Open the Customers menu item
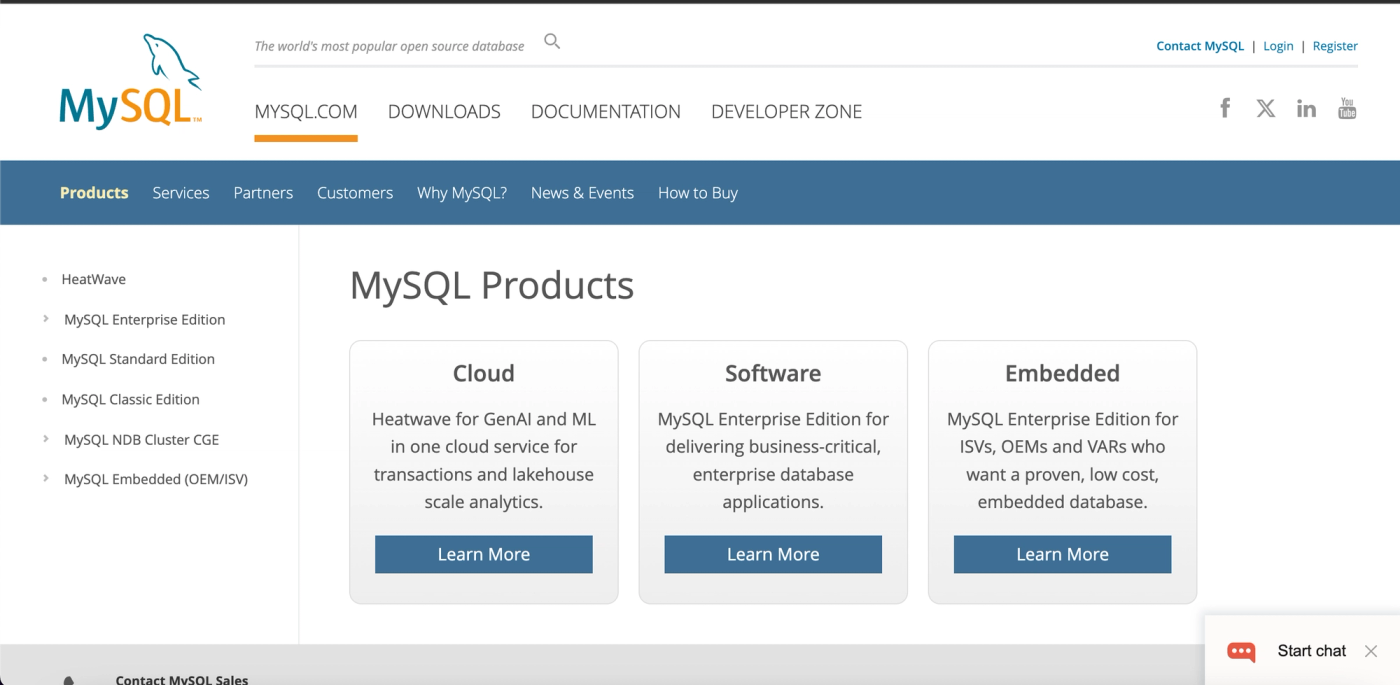 pyautogui.click(x=355, y=193)
